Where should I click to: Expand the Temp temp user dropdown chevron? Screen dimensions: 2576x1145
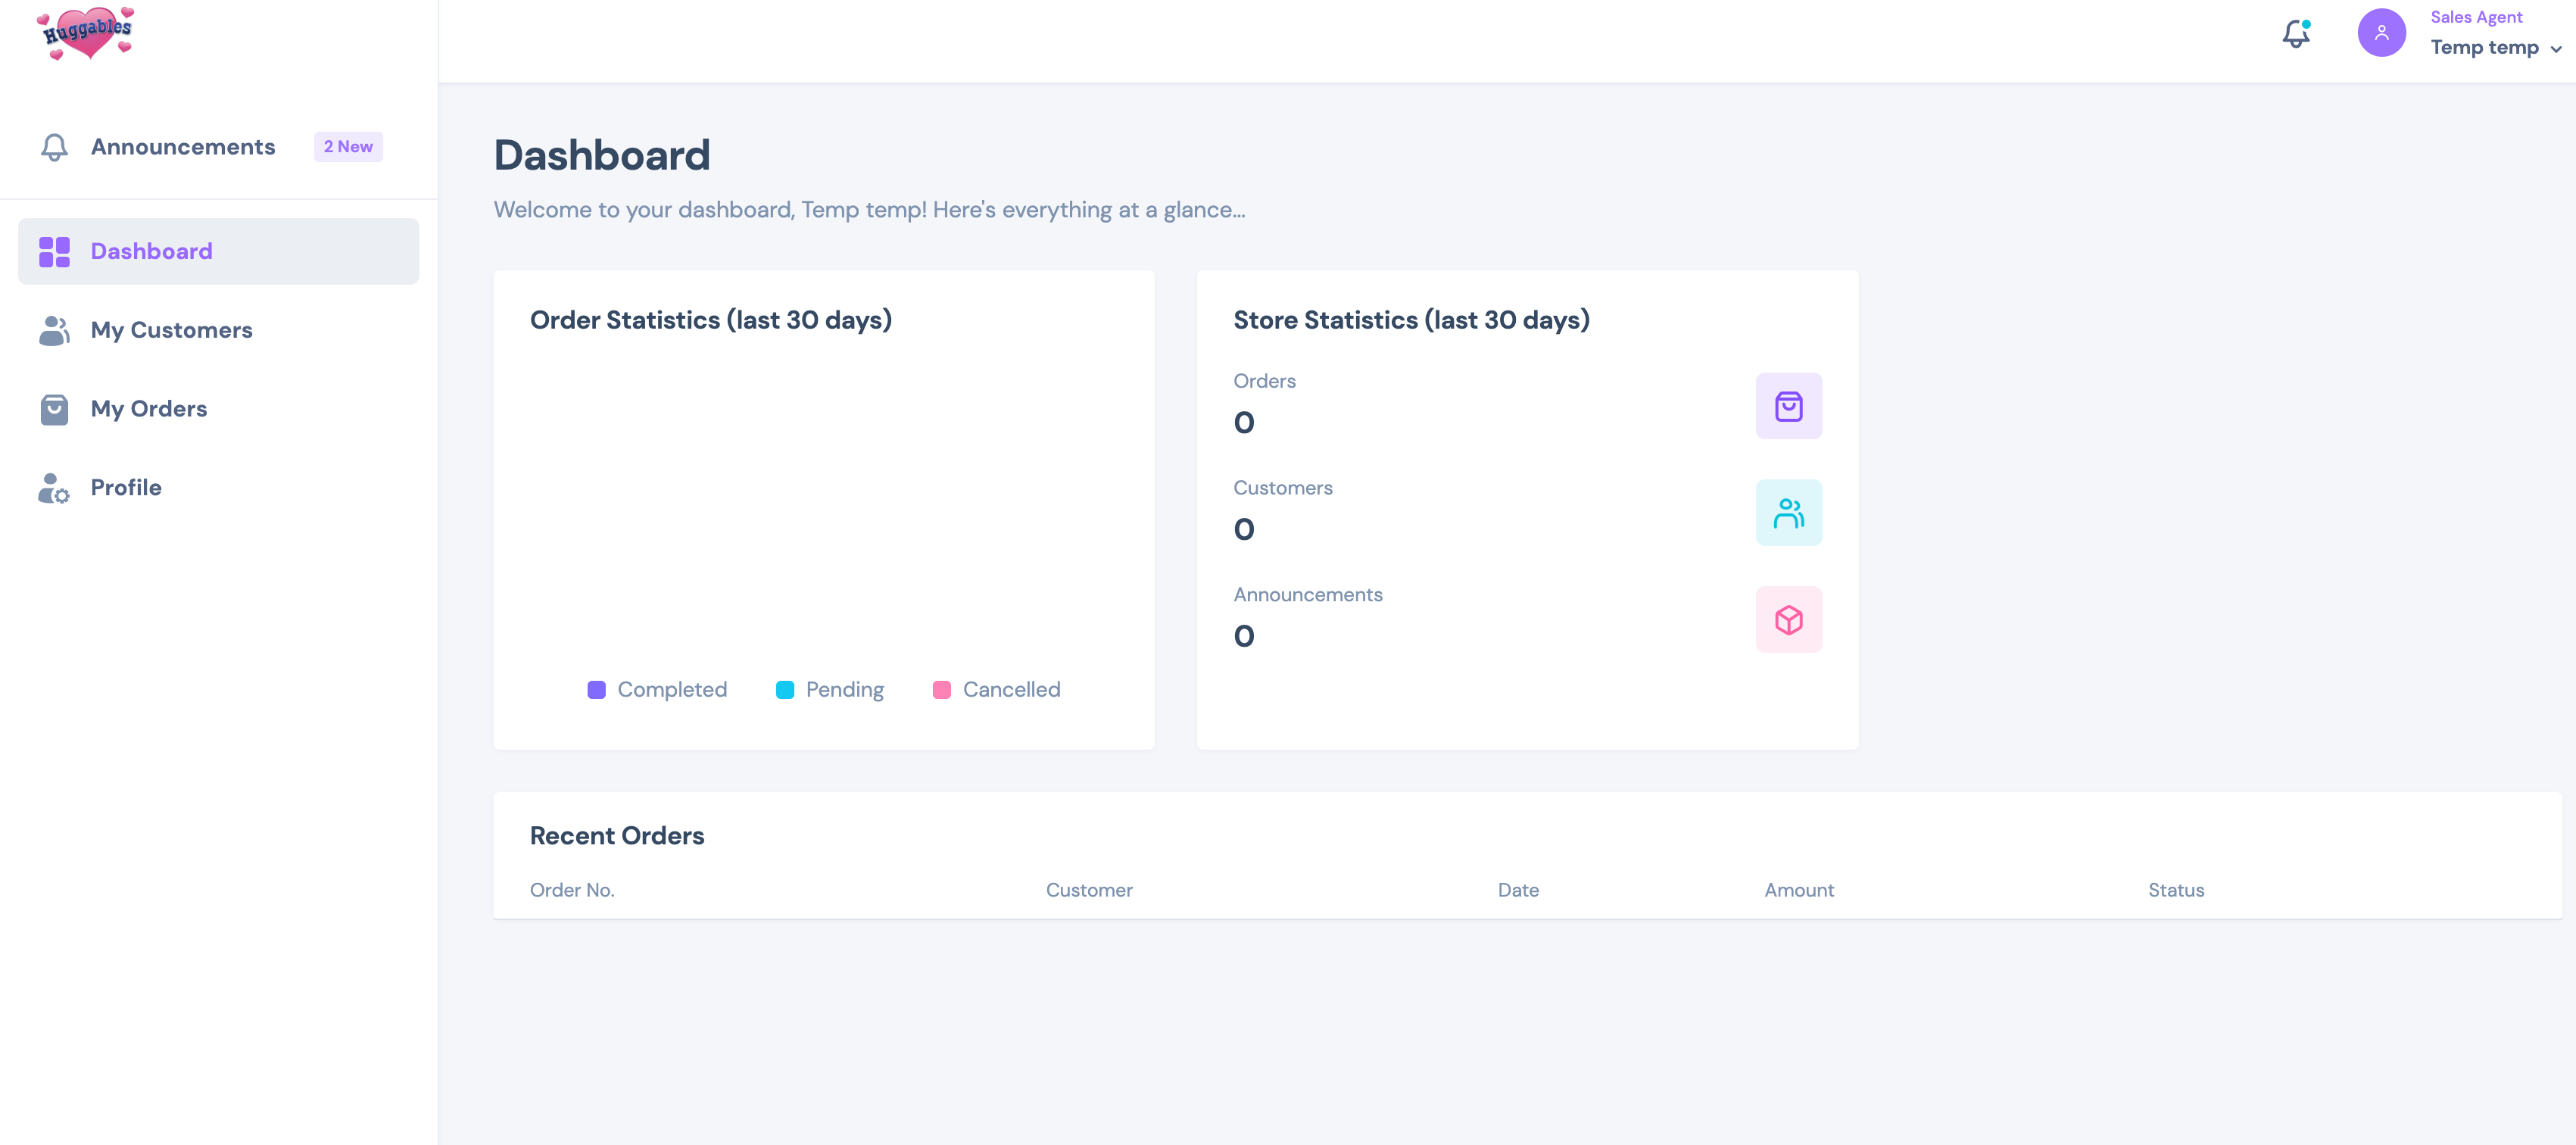[x=2556, y=49]
